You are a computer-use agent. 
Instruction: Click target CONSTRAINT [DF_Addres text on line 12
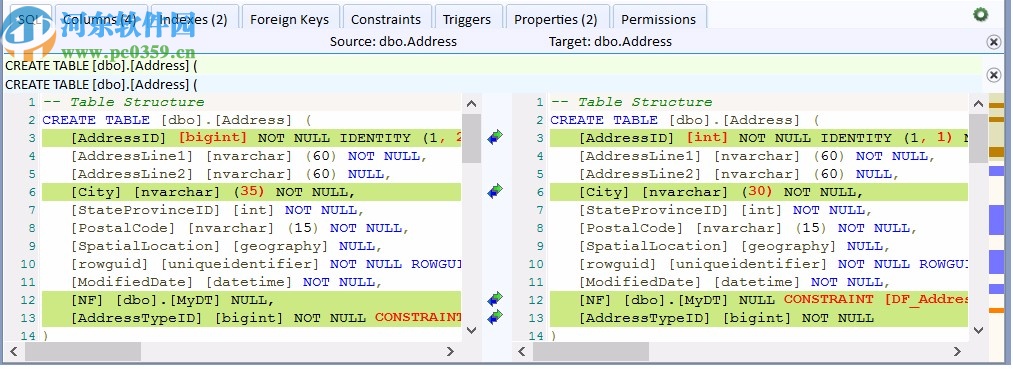876,300
